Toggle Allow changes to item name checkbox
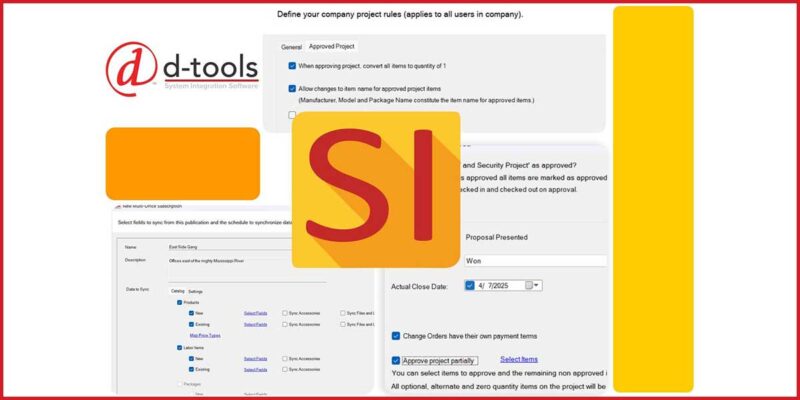 pos(292,88)
